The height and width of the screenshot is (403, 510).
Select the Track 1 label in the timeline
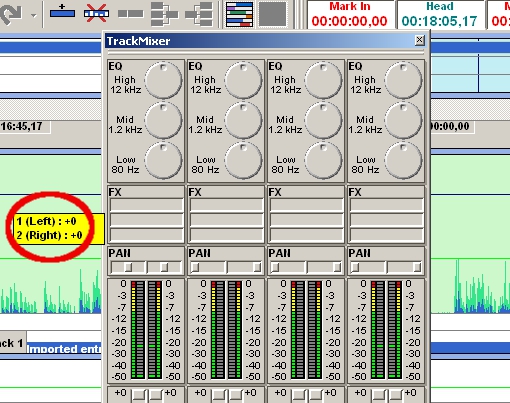point(13,343)
